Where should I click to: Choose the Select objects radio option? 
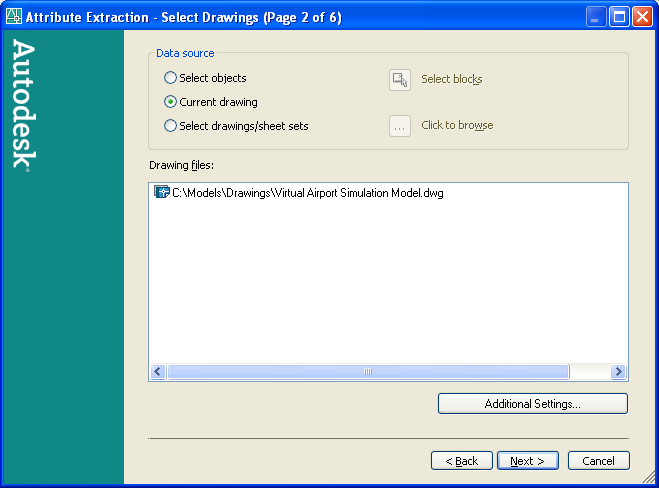pyautogui.click(x=206, y=78)
